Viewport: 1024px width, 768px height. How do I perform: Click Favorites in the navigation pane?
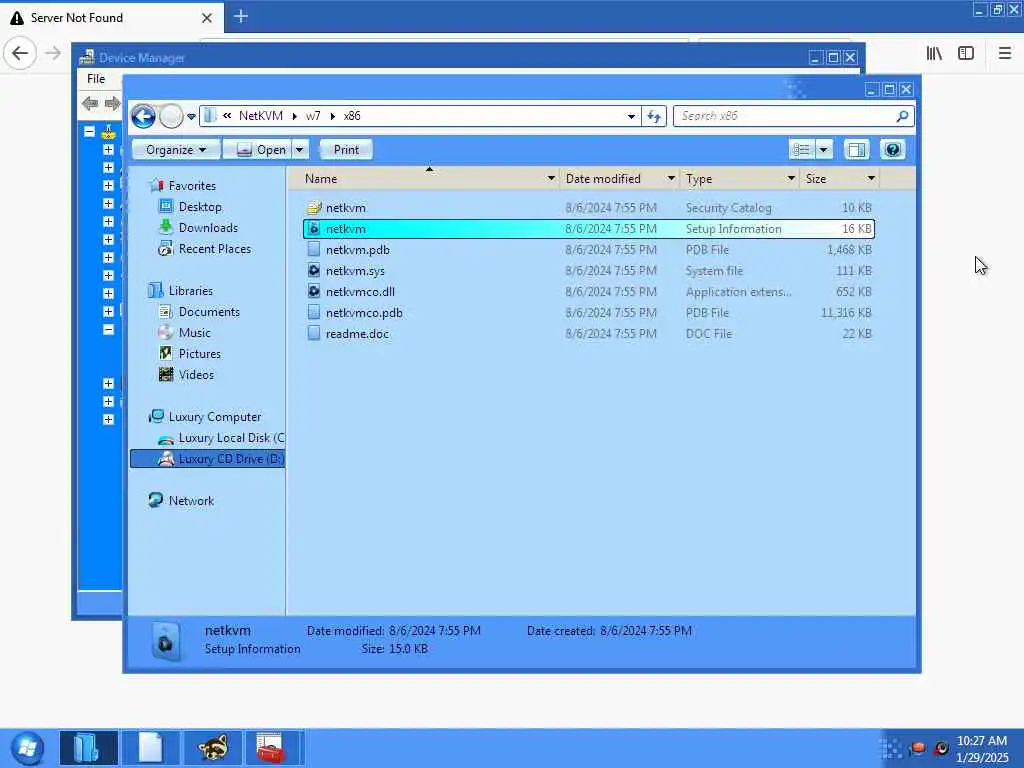(192, 186)
